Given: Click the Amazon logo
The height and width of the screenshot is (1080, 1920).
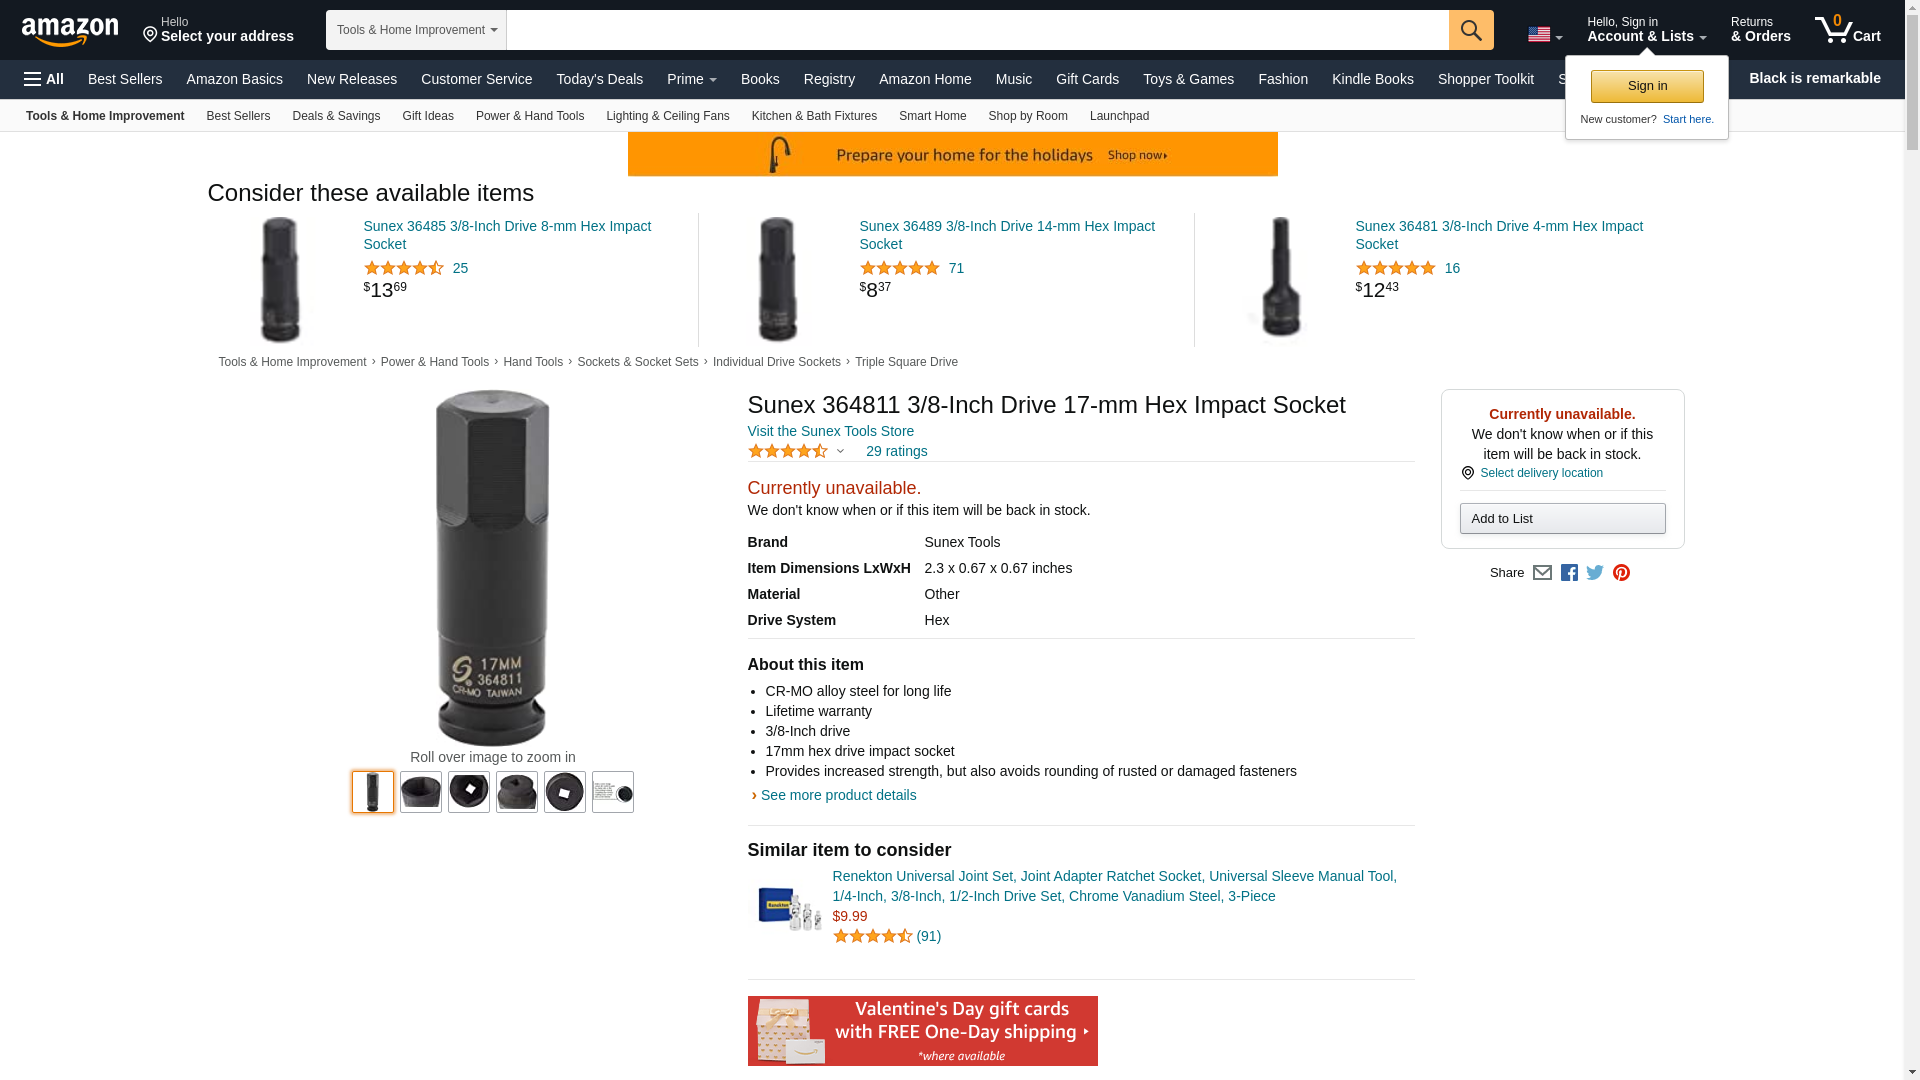Looking at the screenshot, I should click(x=70, y=31).
